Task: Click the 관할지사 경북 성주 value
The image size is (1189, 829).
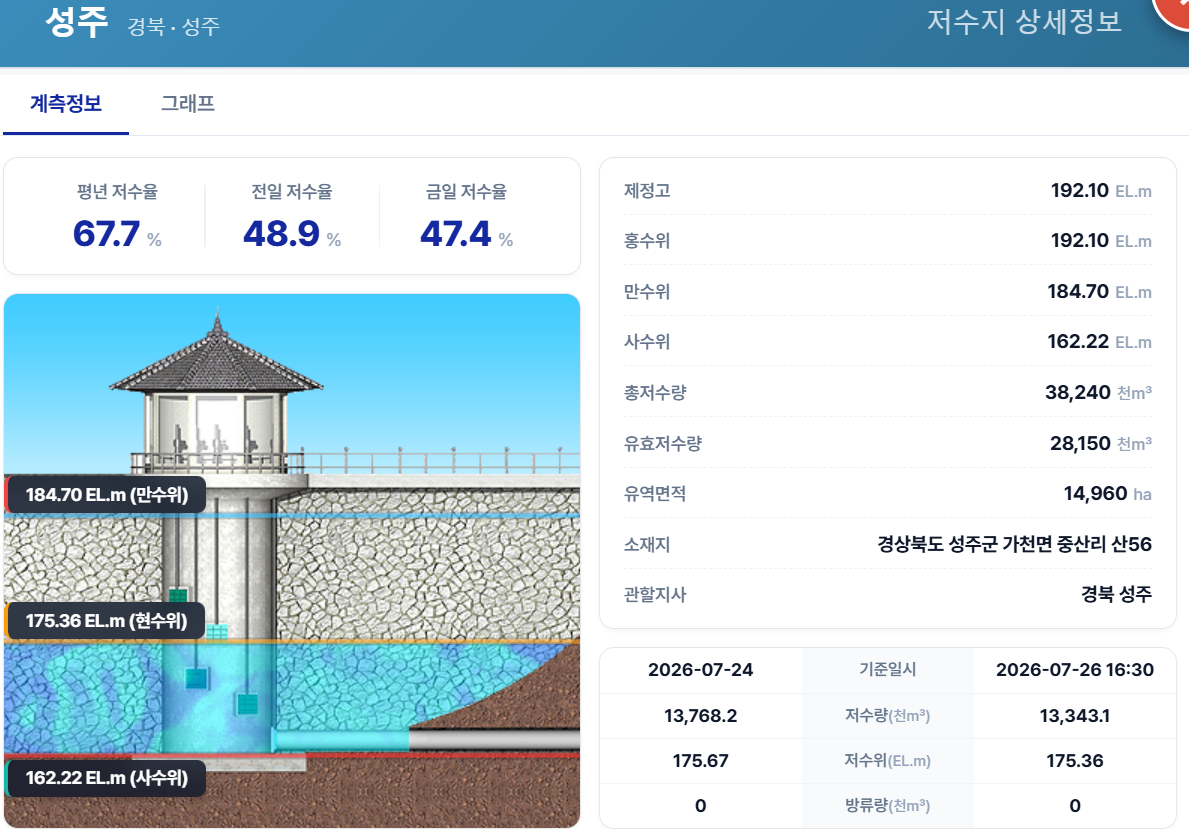Action: 1116,594
